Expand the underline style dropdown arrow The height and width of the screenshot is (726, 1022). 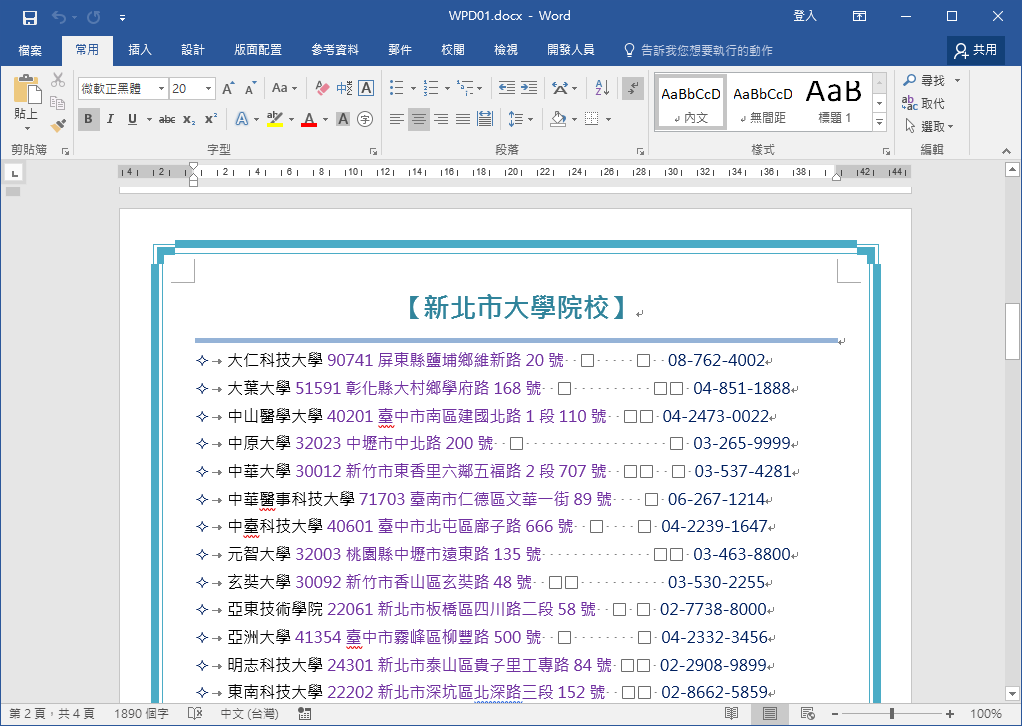pos(149,119)
